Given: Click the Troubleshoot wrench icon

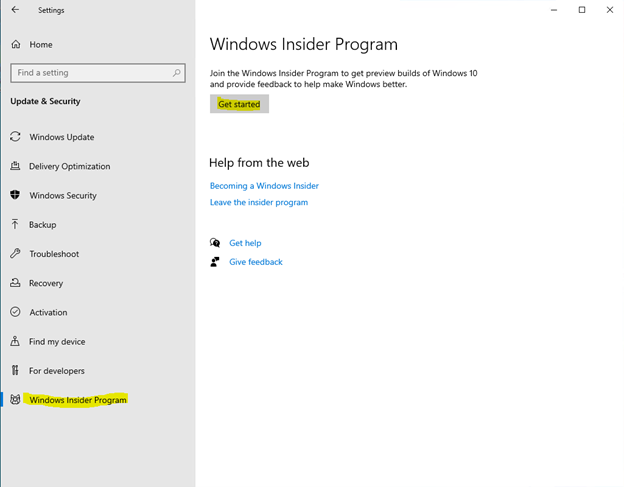Looking at the screenshot, I should (x=15, y=253).
